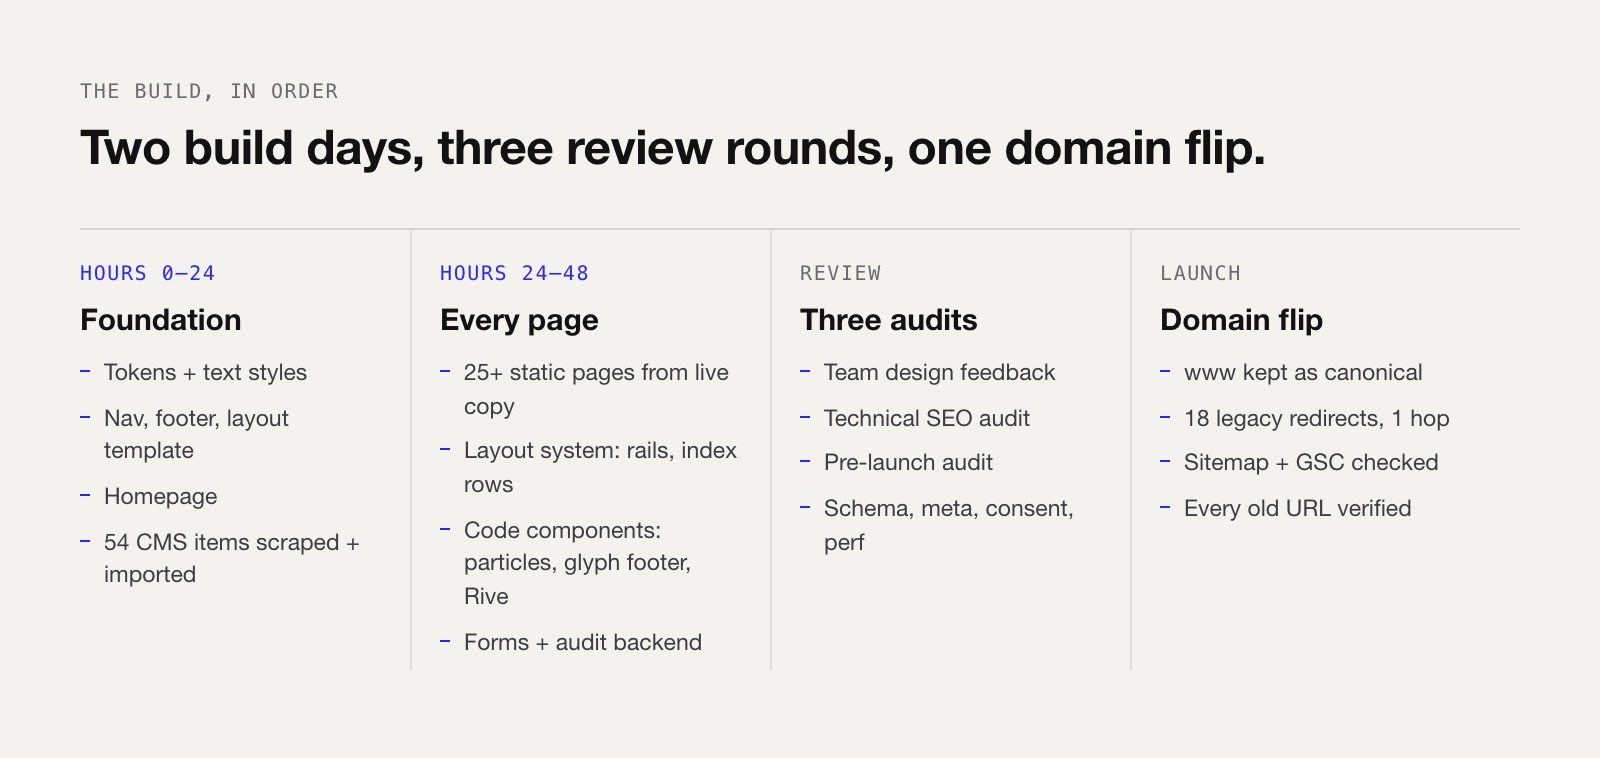Select 'Forms + audit backend' item
This screenshot has width=1600, height=758.
click(x=583, y=643)
